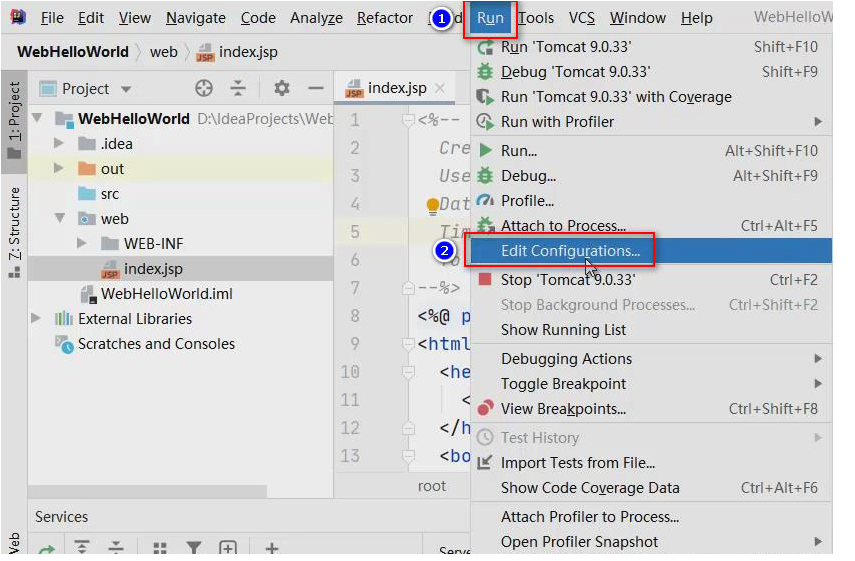Open Project panel settings gear
This screenshot has width=855, height=561.
pyautogui.click(x=281, y=88)
